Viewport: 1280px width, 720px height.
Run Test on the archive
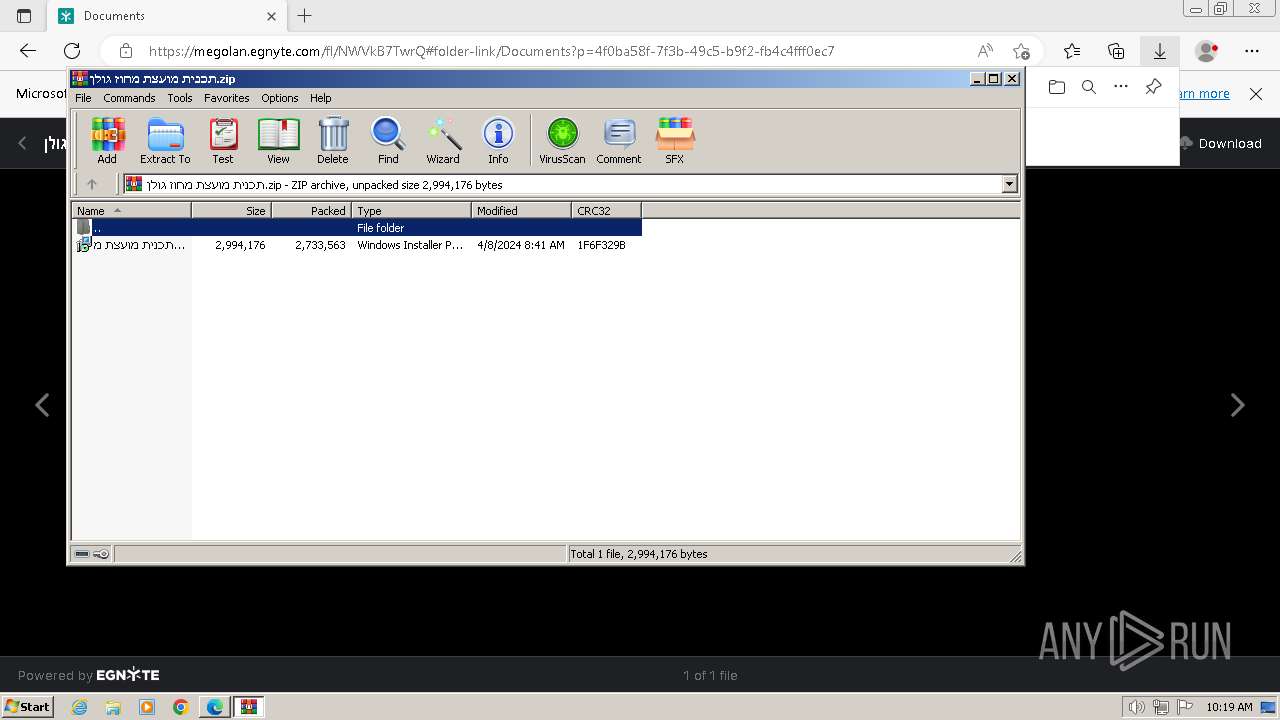point(223,140)
